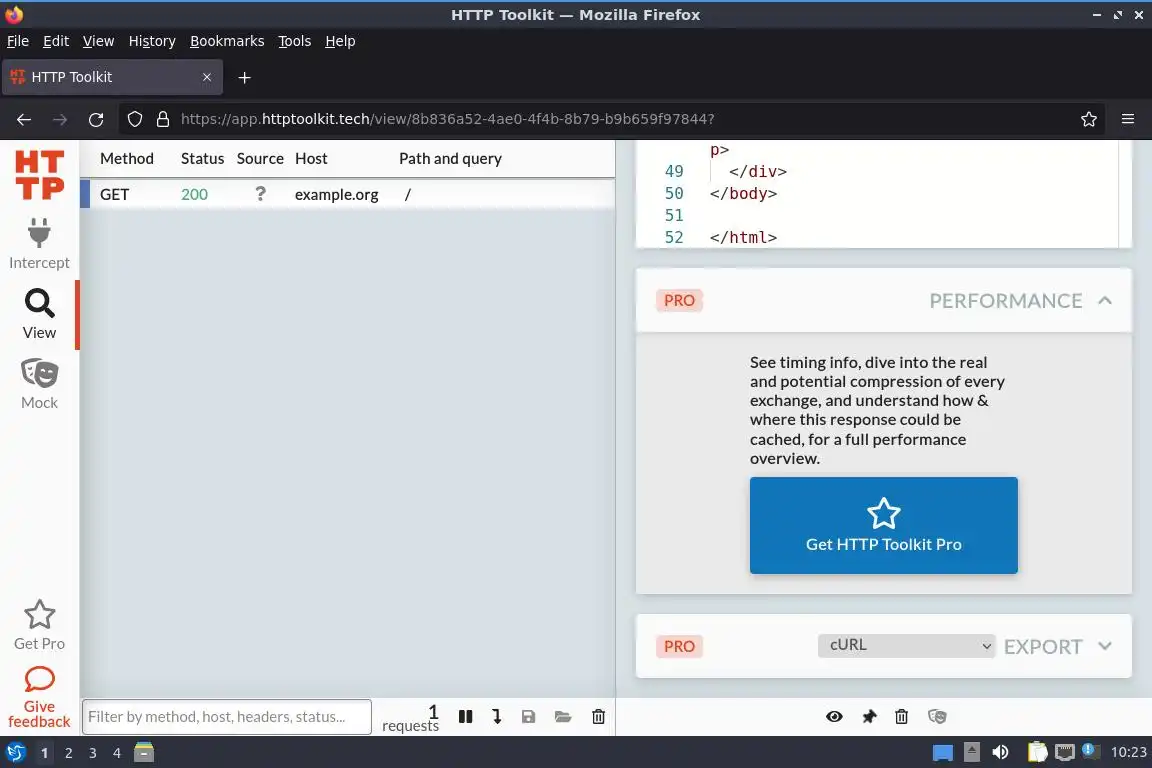
Task: Click the Source column header
Action: (x=260, y=159)
